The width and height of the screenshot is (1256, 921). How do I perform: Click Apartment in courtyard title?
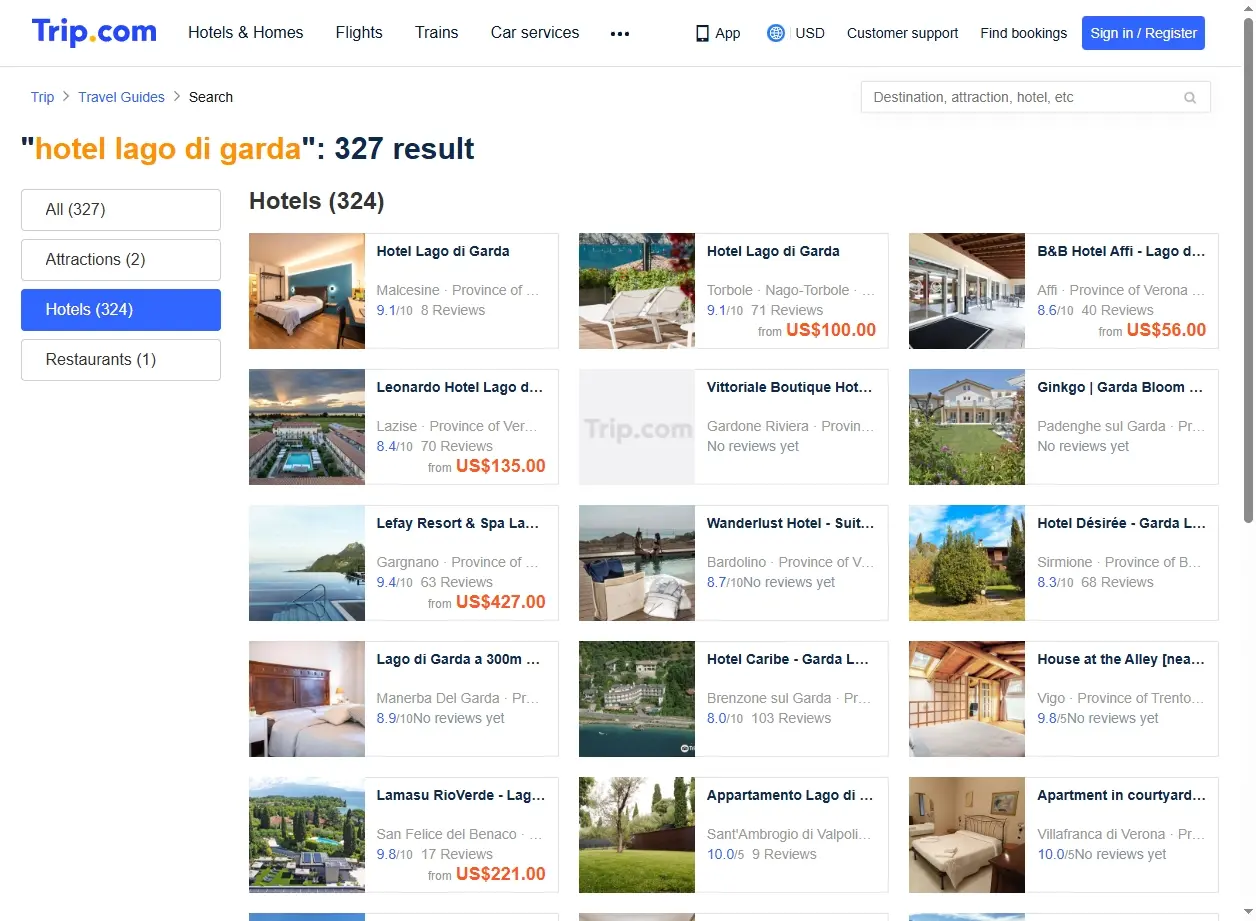[x=1121, y=795]
